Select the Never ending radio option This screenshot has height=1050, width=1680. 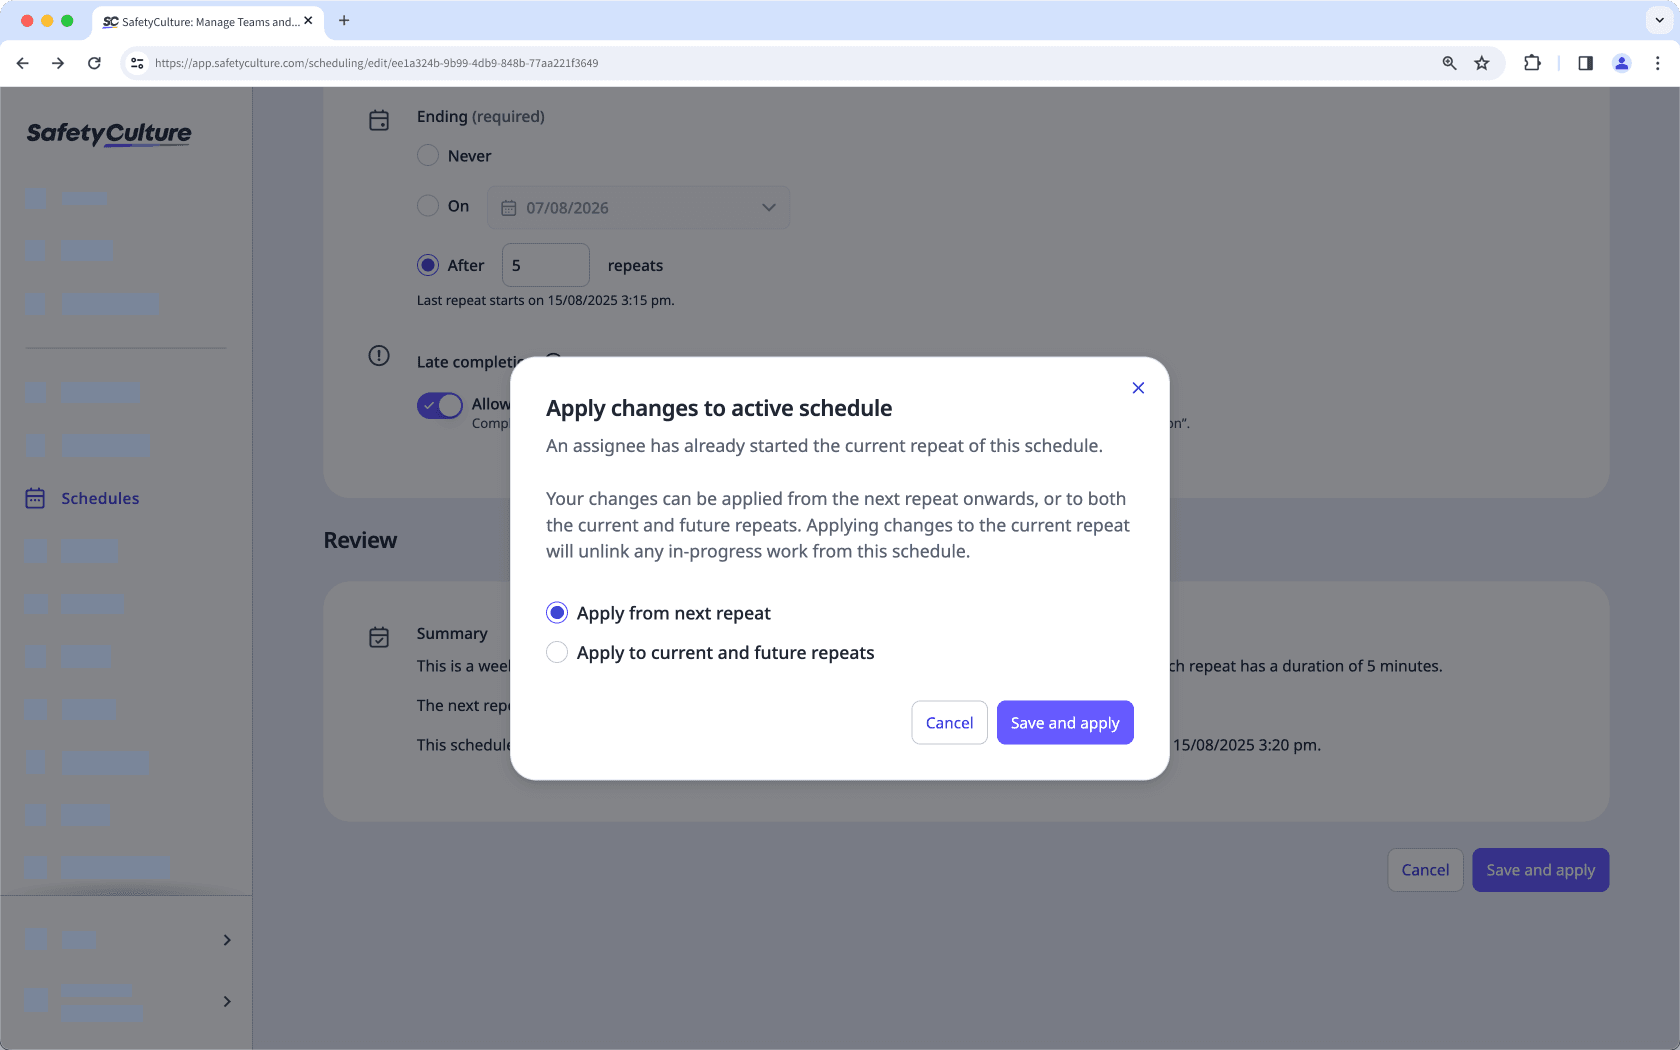[428, 156]
